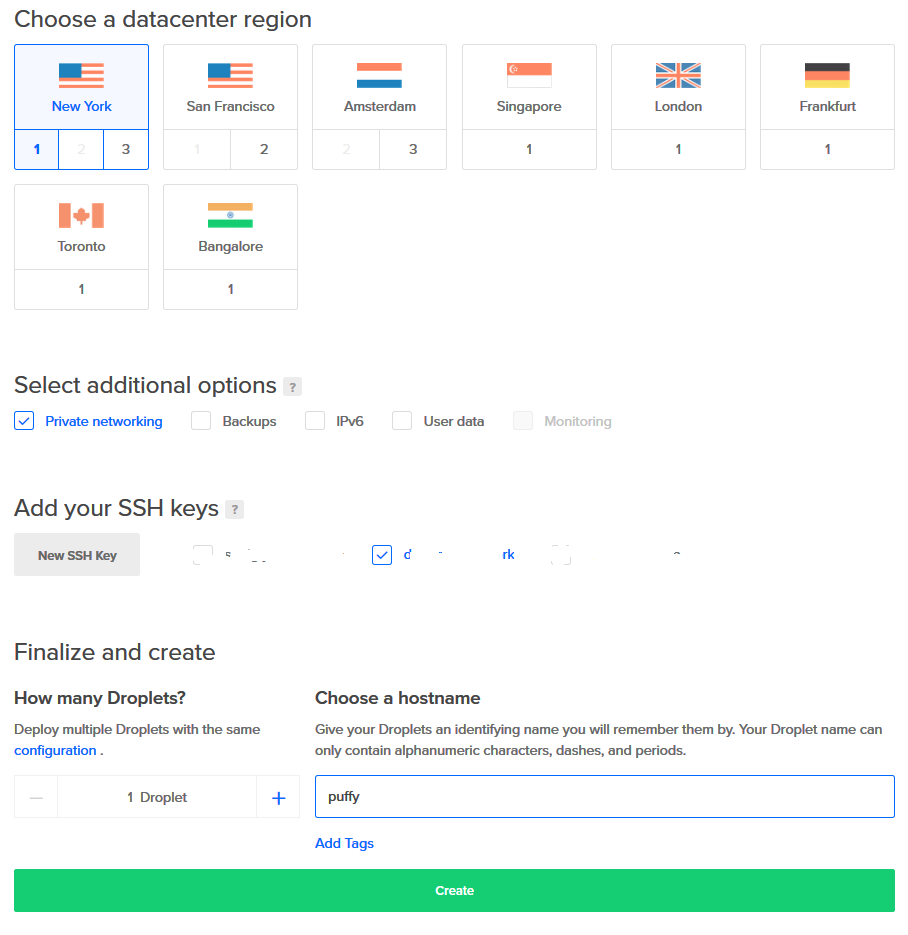The image size is (908, 935).
Task: Open help icon beside SSH keys heading
Action: pos(234,510)
